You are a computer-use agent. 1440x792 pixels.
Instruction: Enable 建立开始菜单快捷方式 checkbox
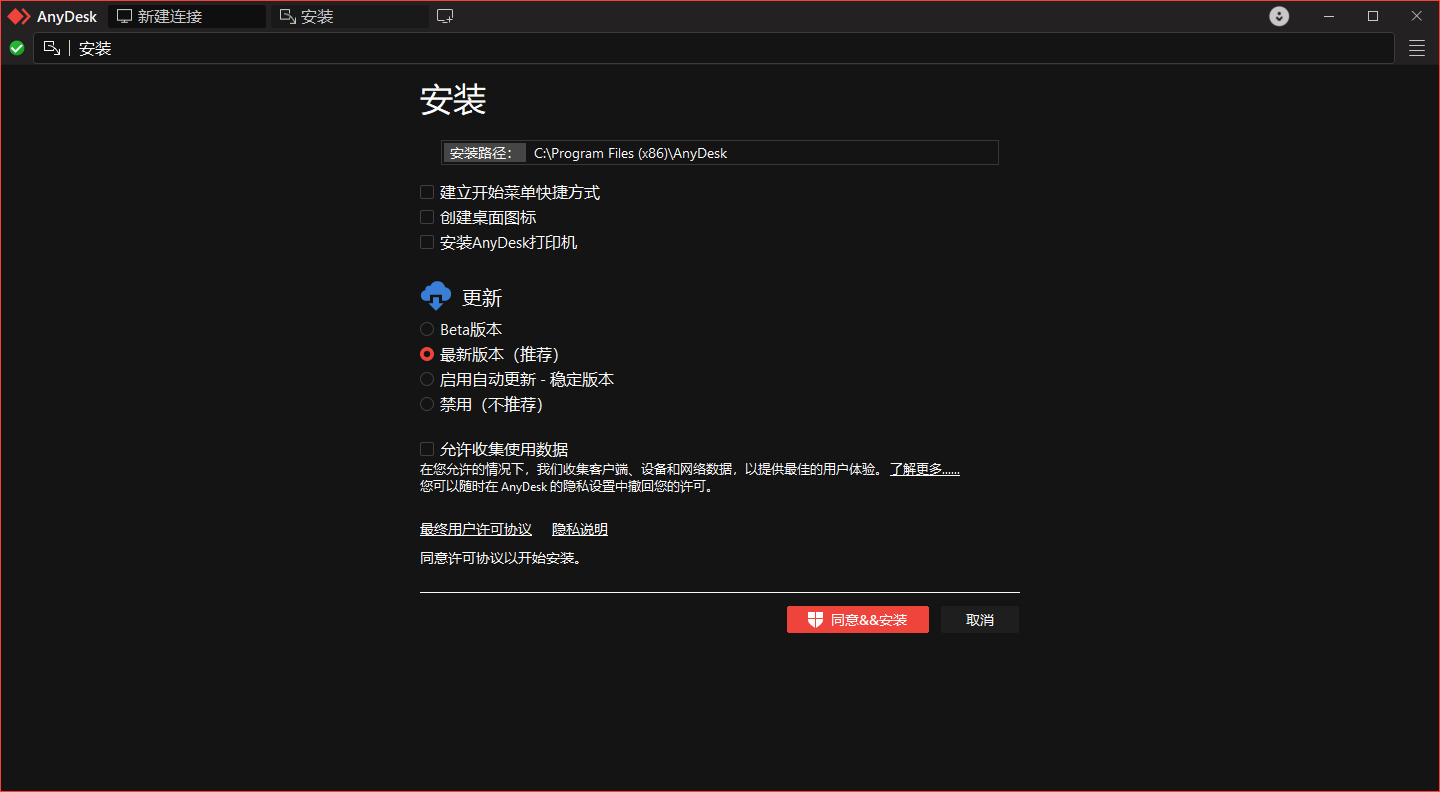pyautogui.click(x=427, y=192)
